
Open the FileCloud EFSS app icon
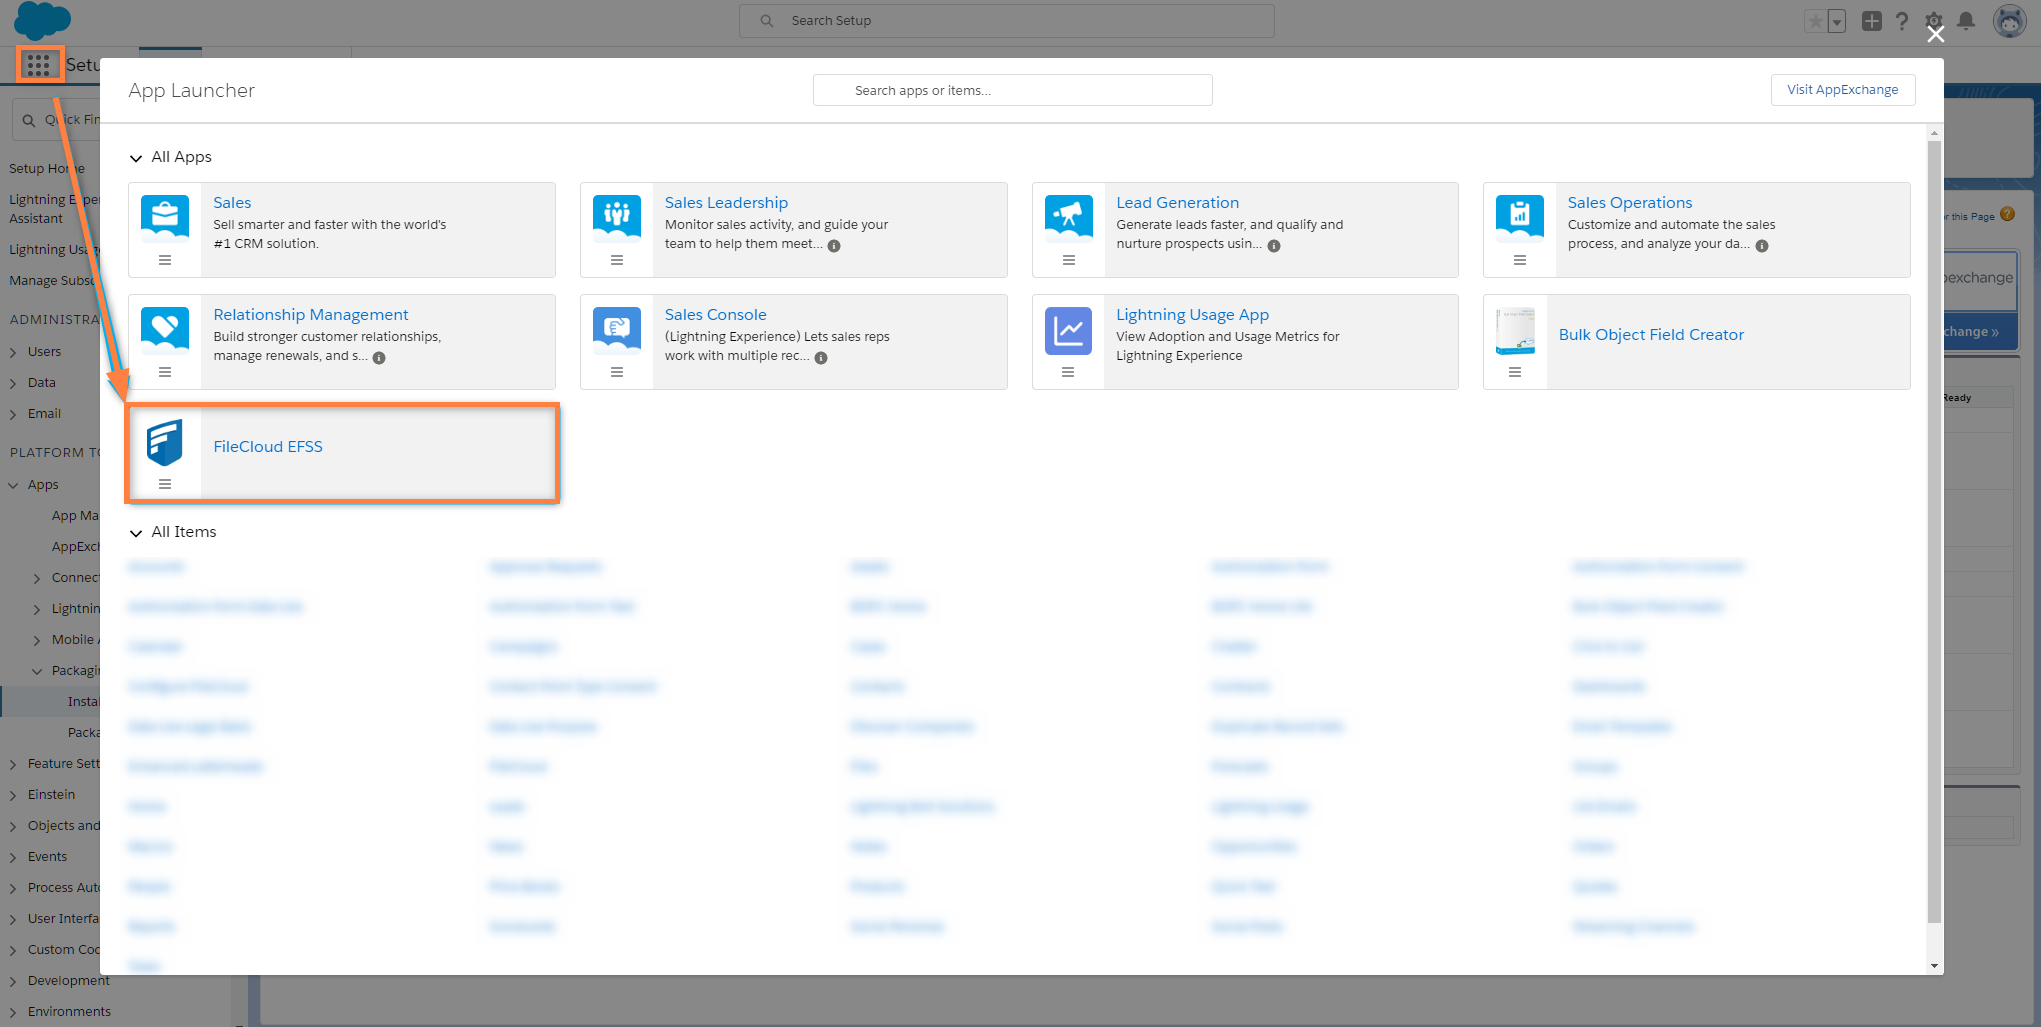click(165, 442)
